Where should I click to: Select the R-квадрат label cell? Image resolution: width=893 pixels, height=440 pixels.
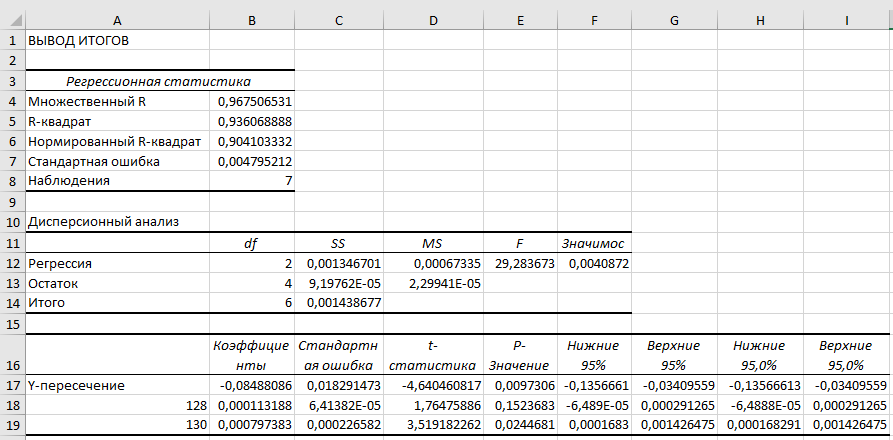click(x=117, y=121)
